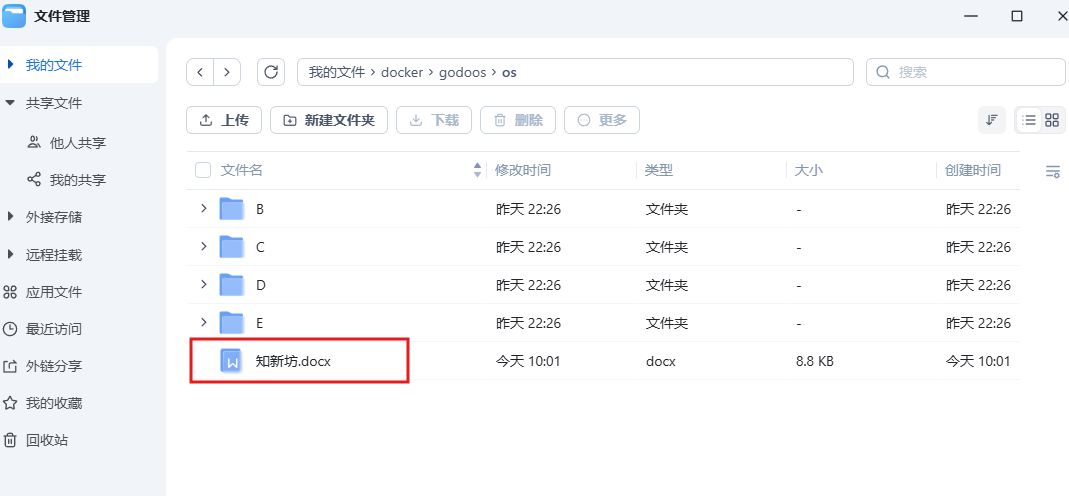
Task: Open 回收站 recycle bin in sidebar
Action: (46, 440)
